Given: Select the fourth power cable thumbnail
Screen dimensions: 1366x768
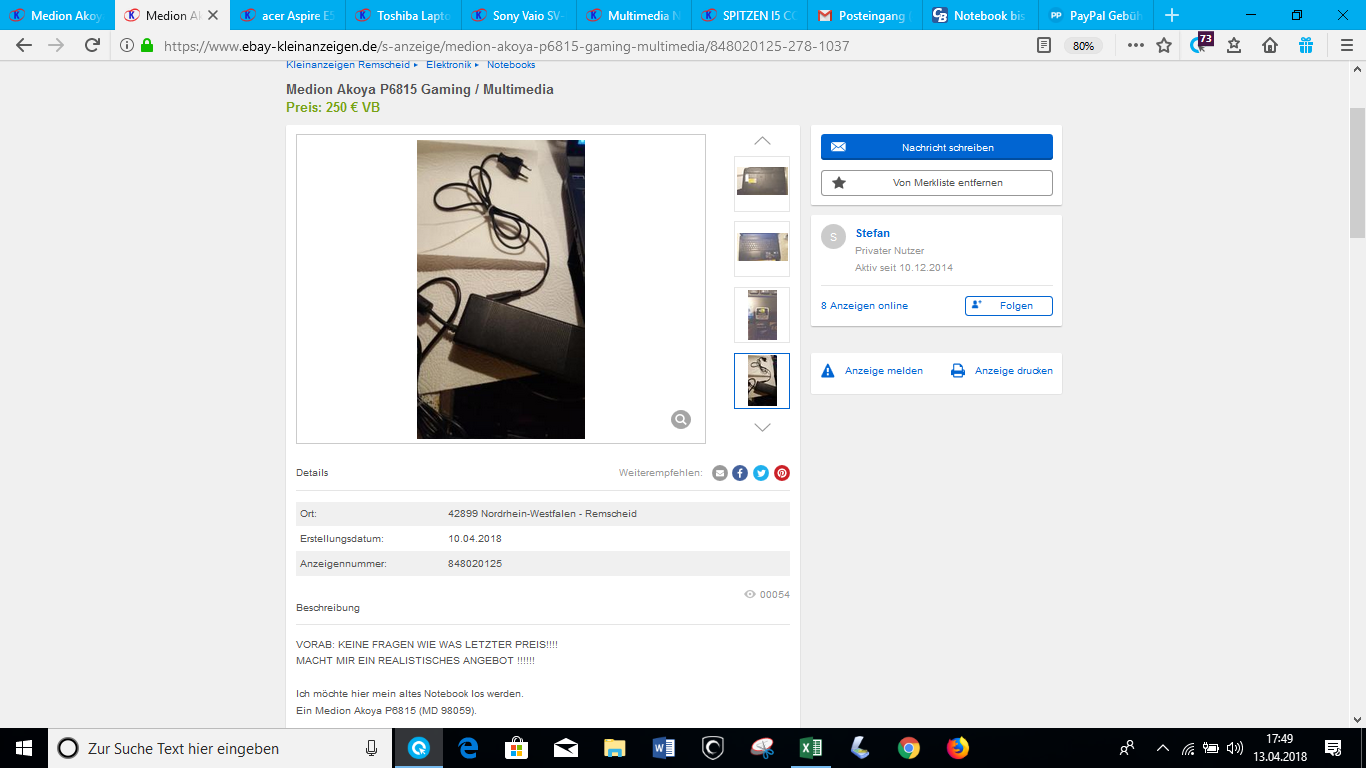Looking at the screenshot, I should pos(762,380).
